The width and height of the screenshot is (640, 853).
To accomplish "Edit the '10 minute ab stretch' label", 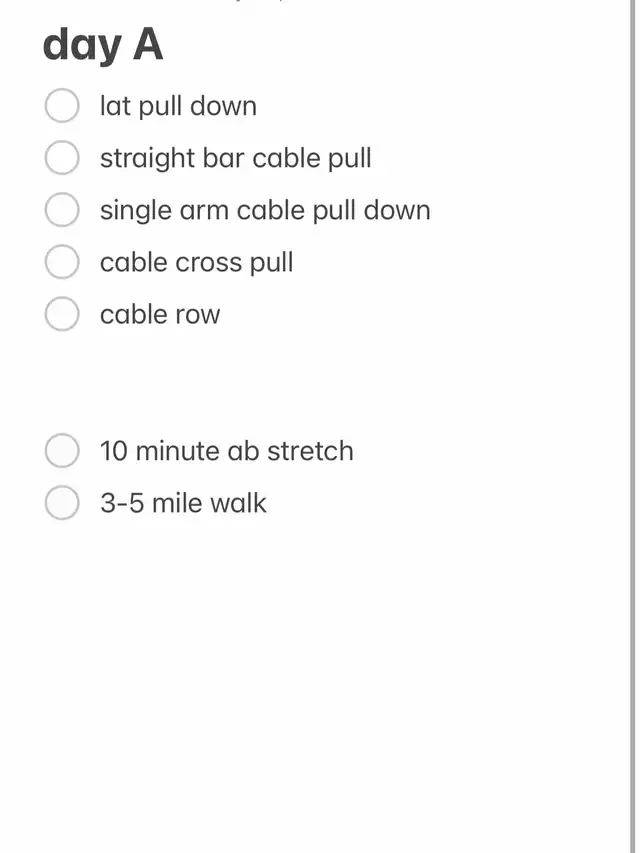I will [x=226, y=451].
